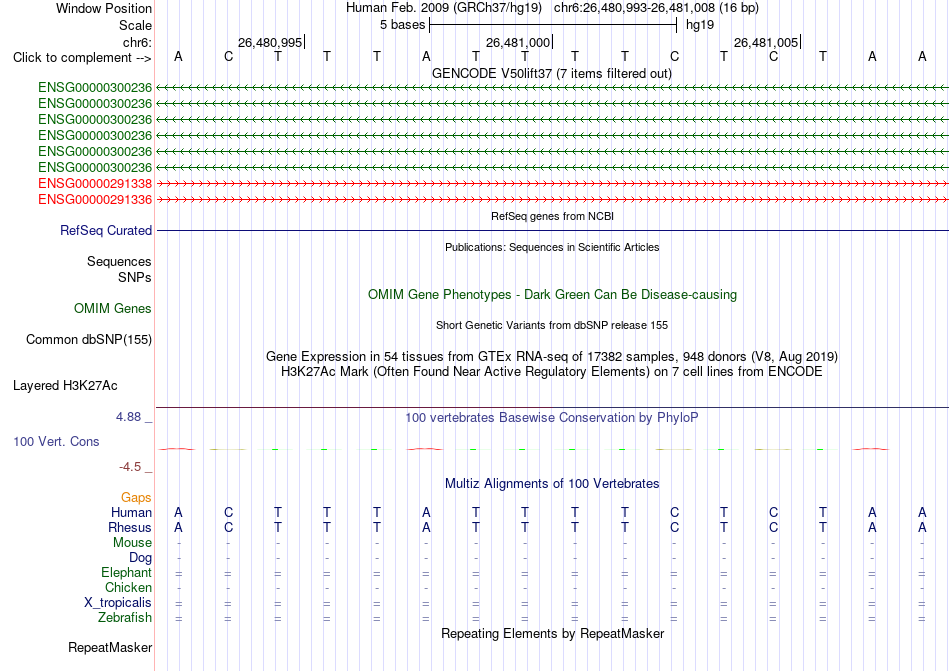Click the H3K27Ac Mark ENCODE title

[552, 372]
